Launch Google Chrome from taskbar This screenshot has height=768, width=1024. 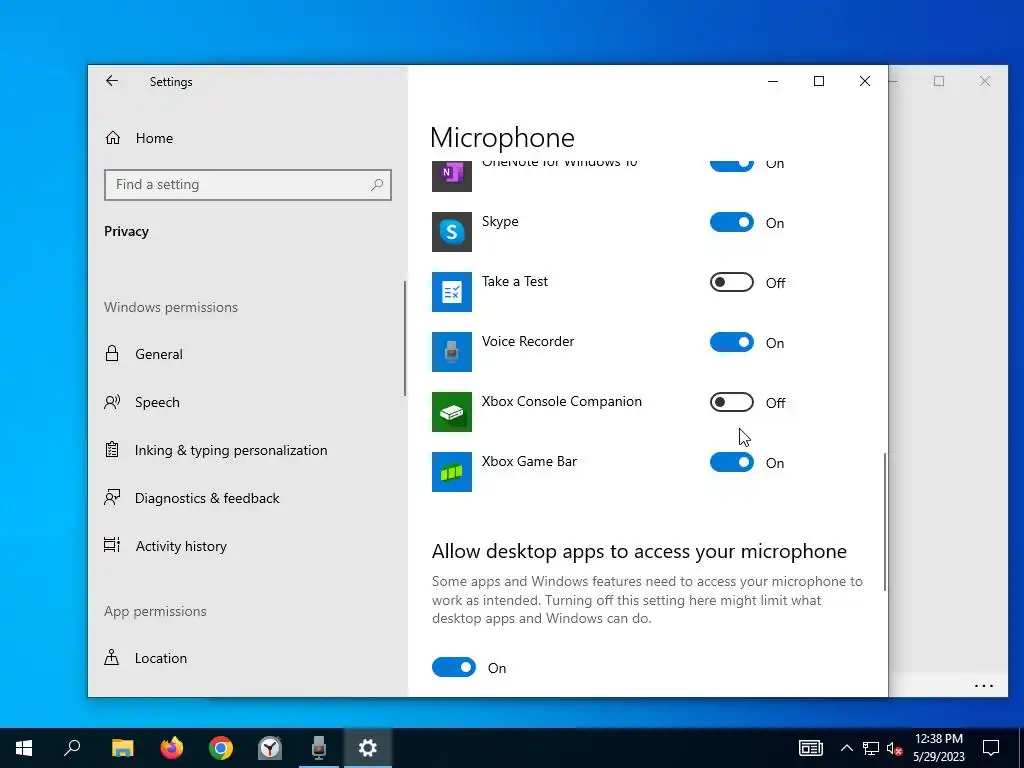(x=221, y=748)
